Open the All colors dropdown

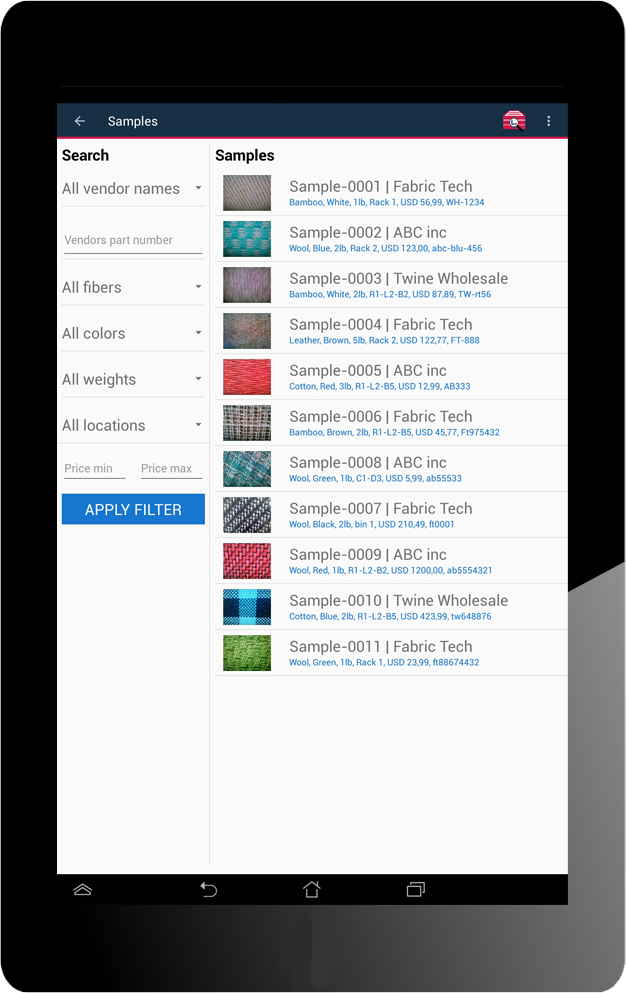pos(133,334)
